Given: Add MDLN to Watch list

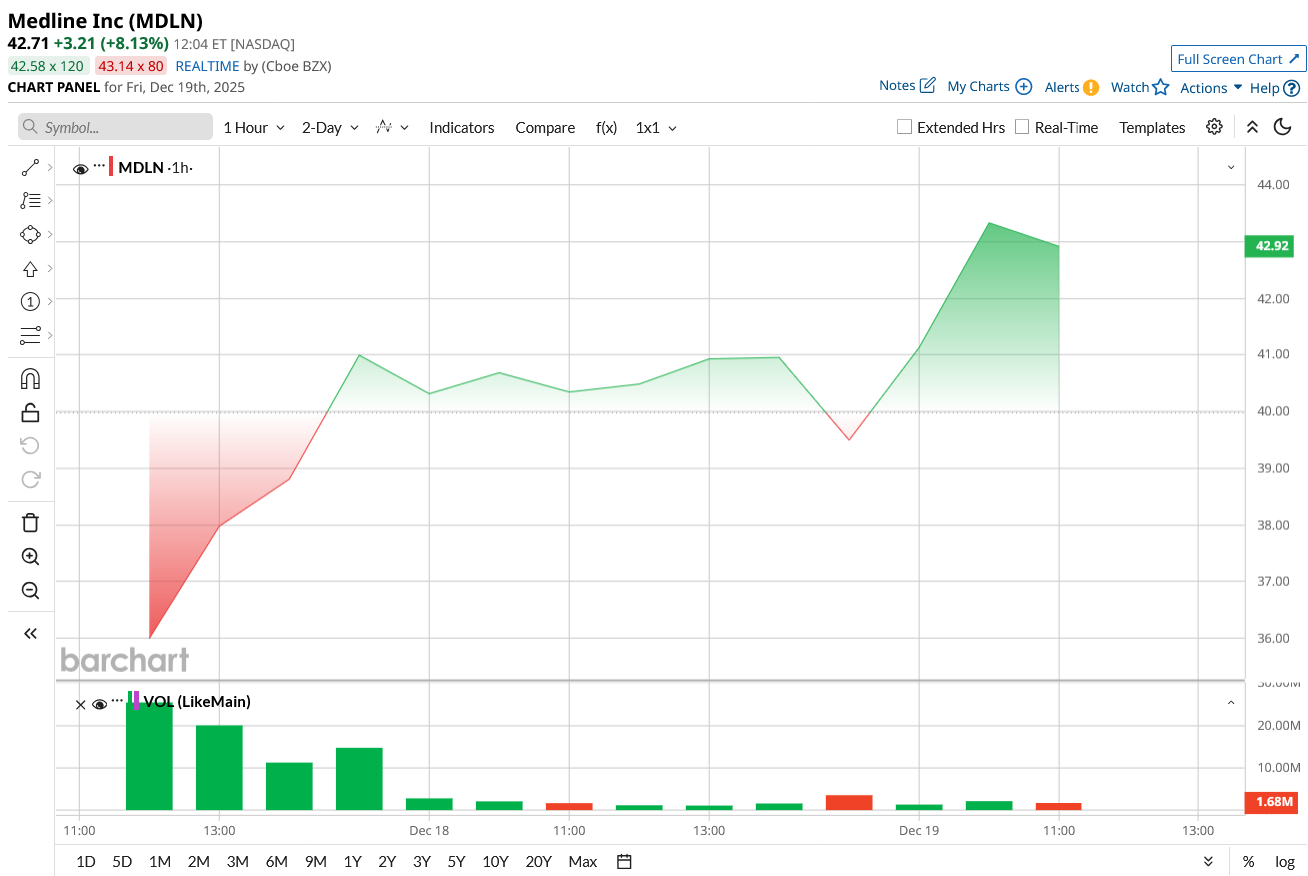Looking at the screenshot, I should (1140, 87).
